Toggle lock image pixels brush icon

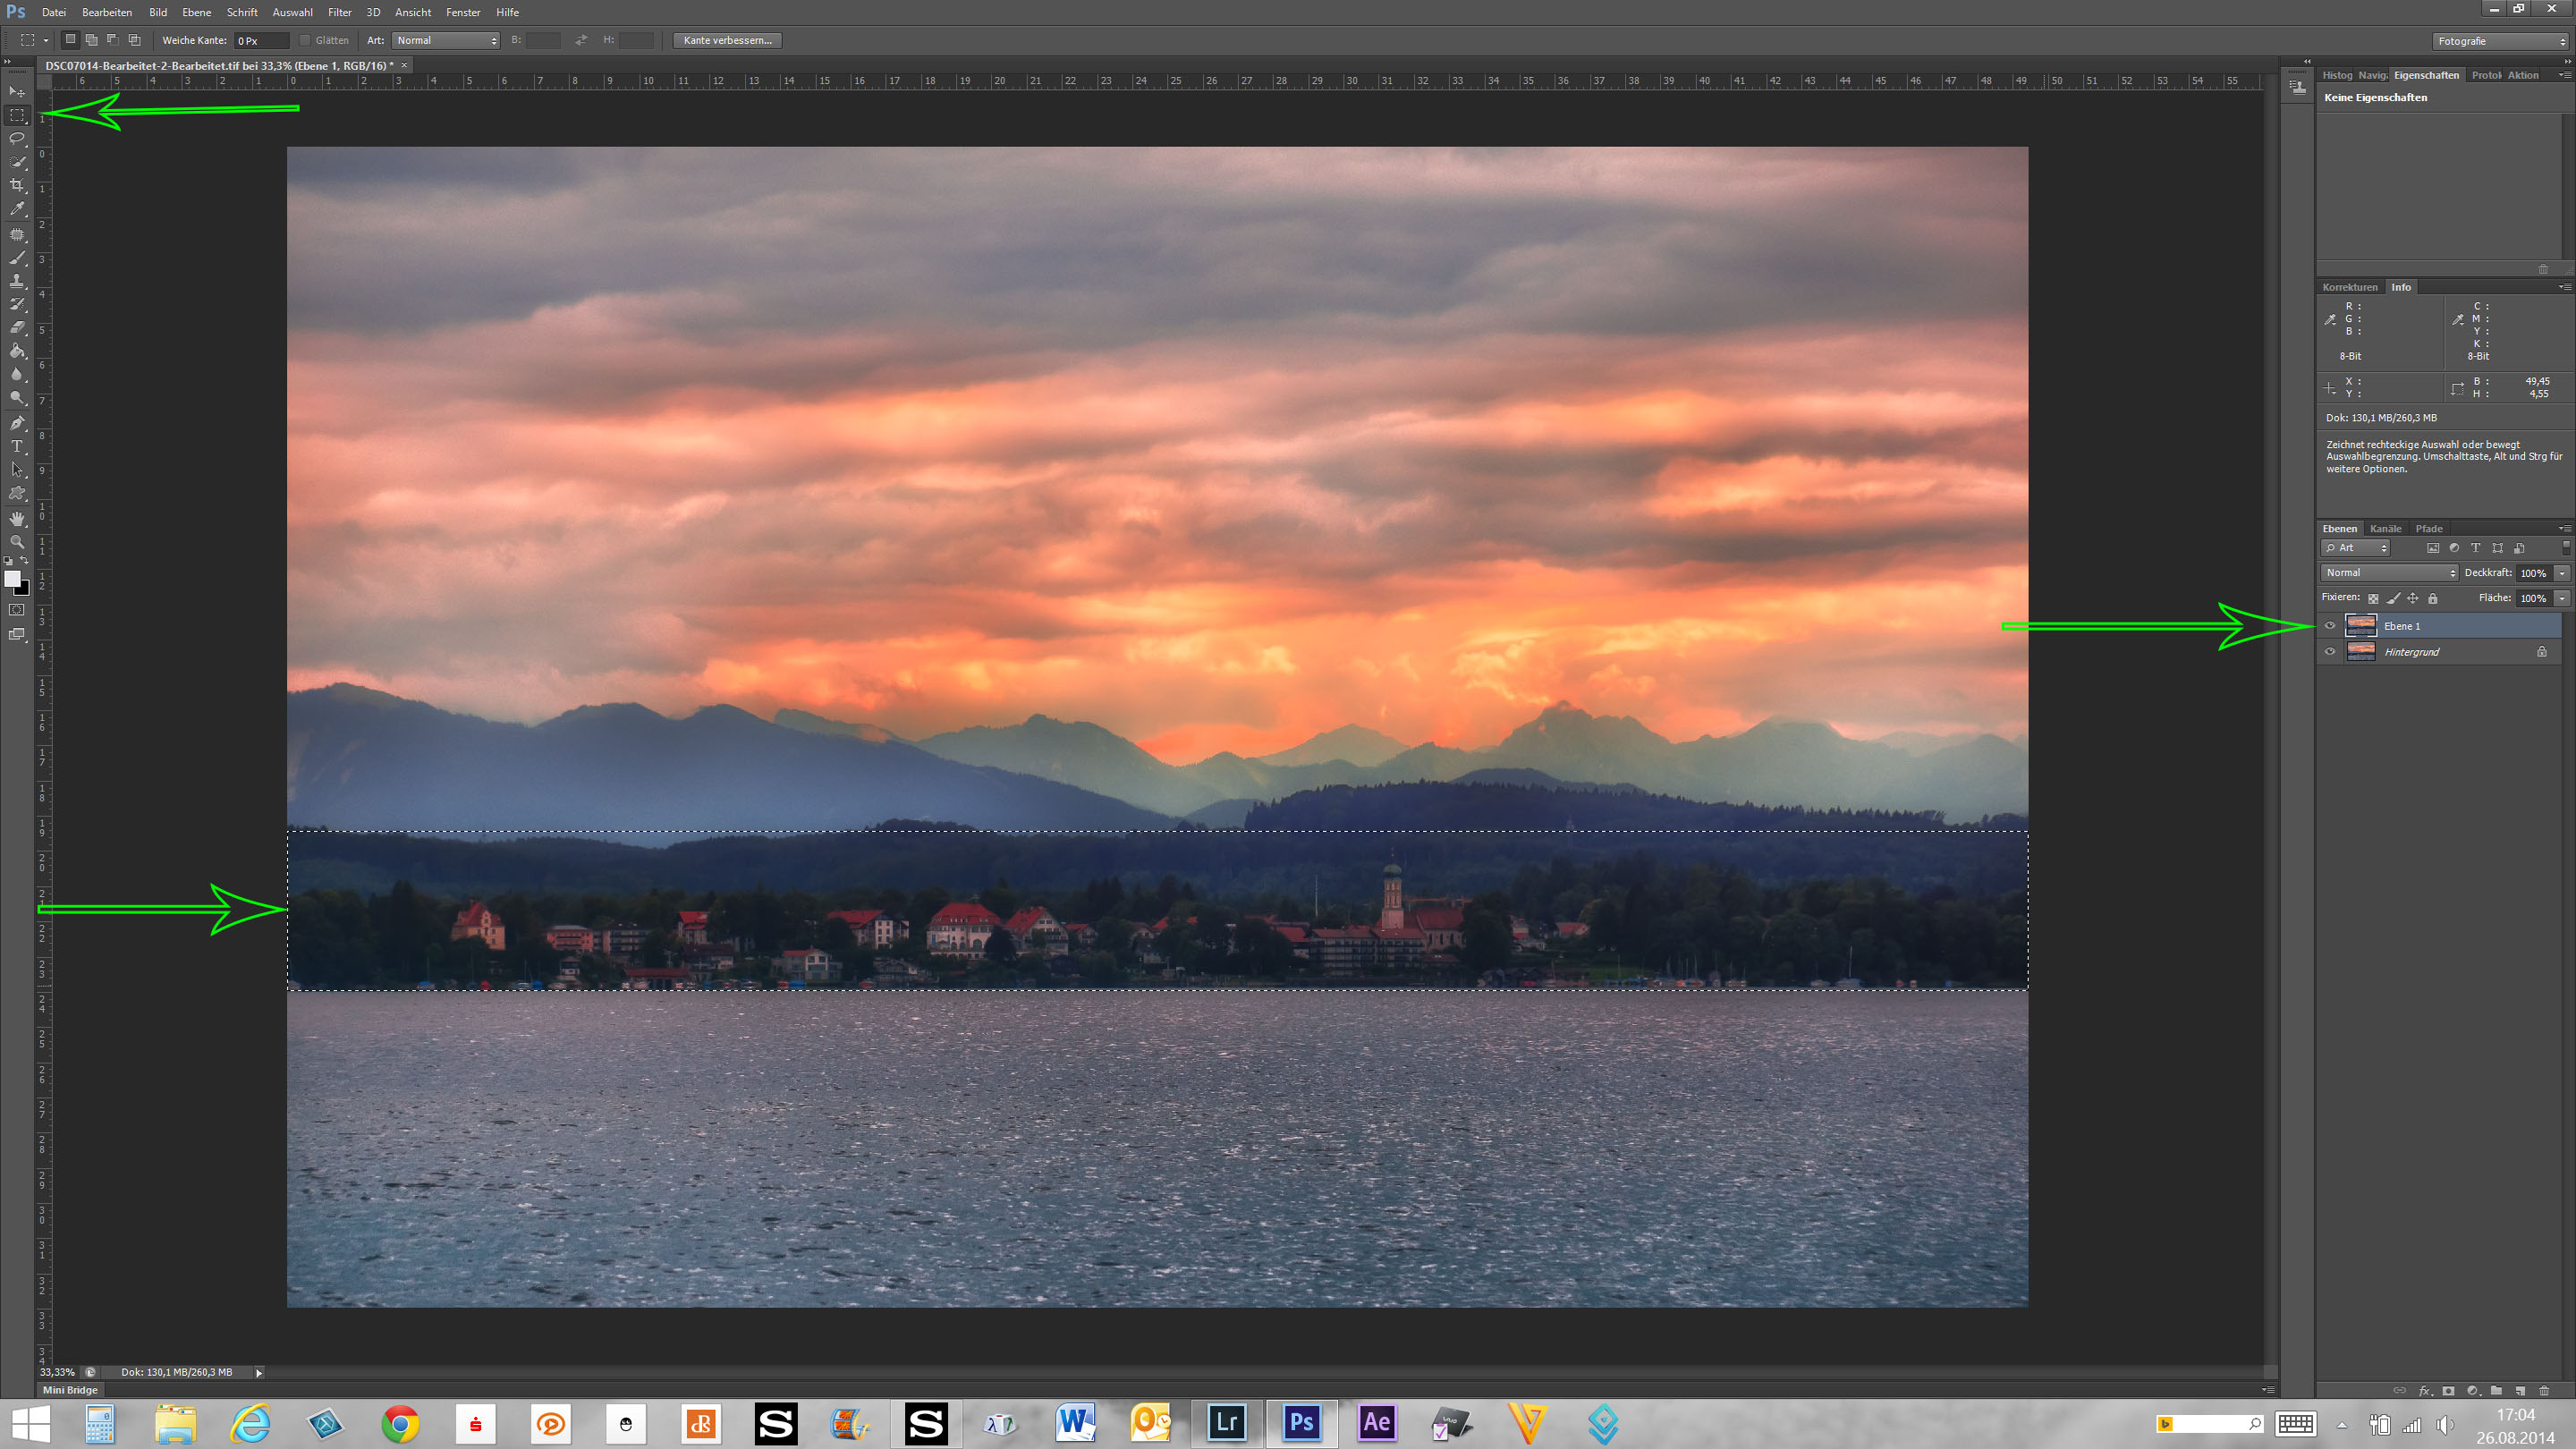click(2393, 598)
